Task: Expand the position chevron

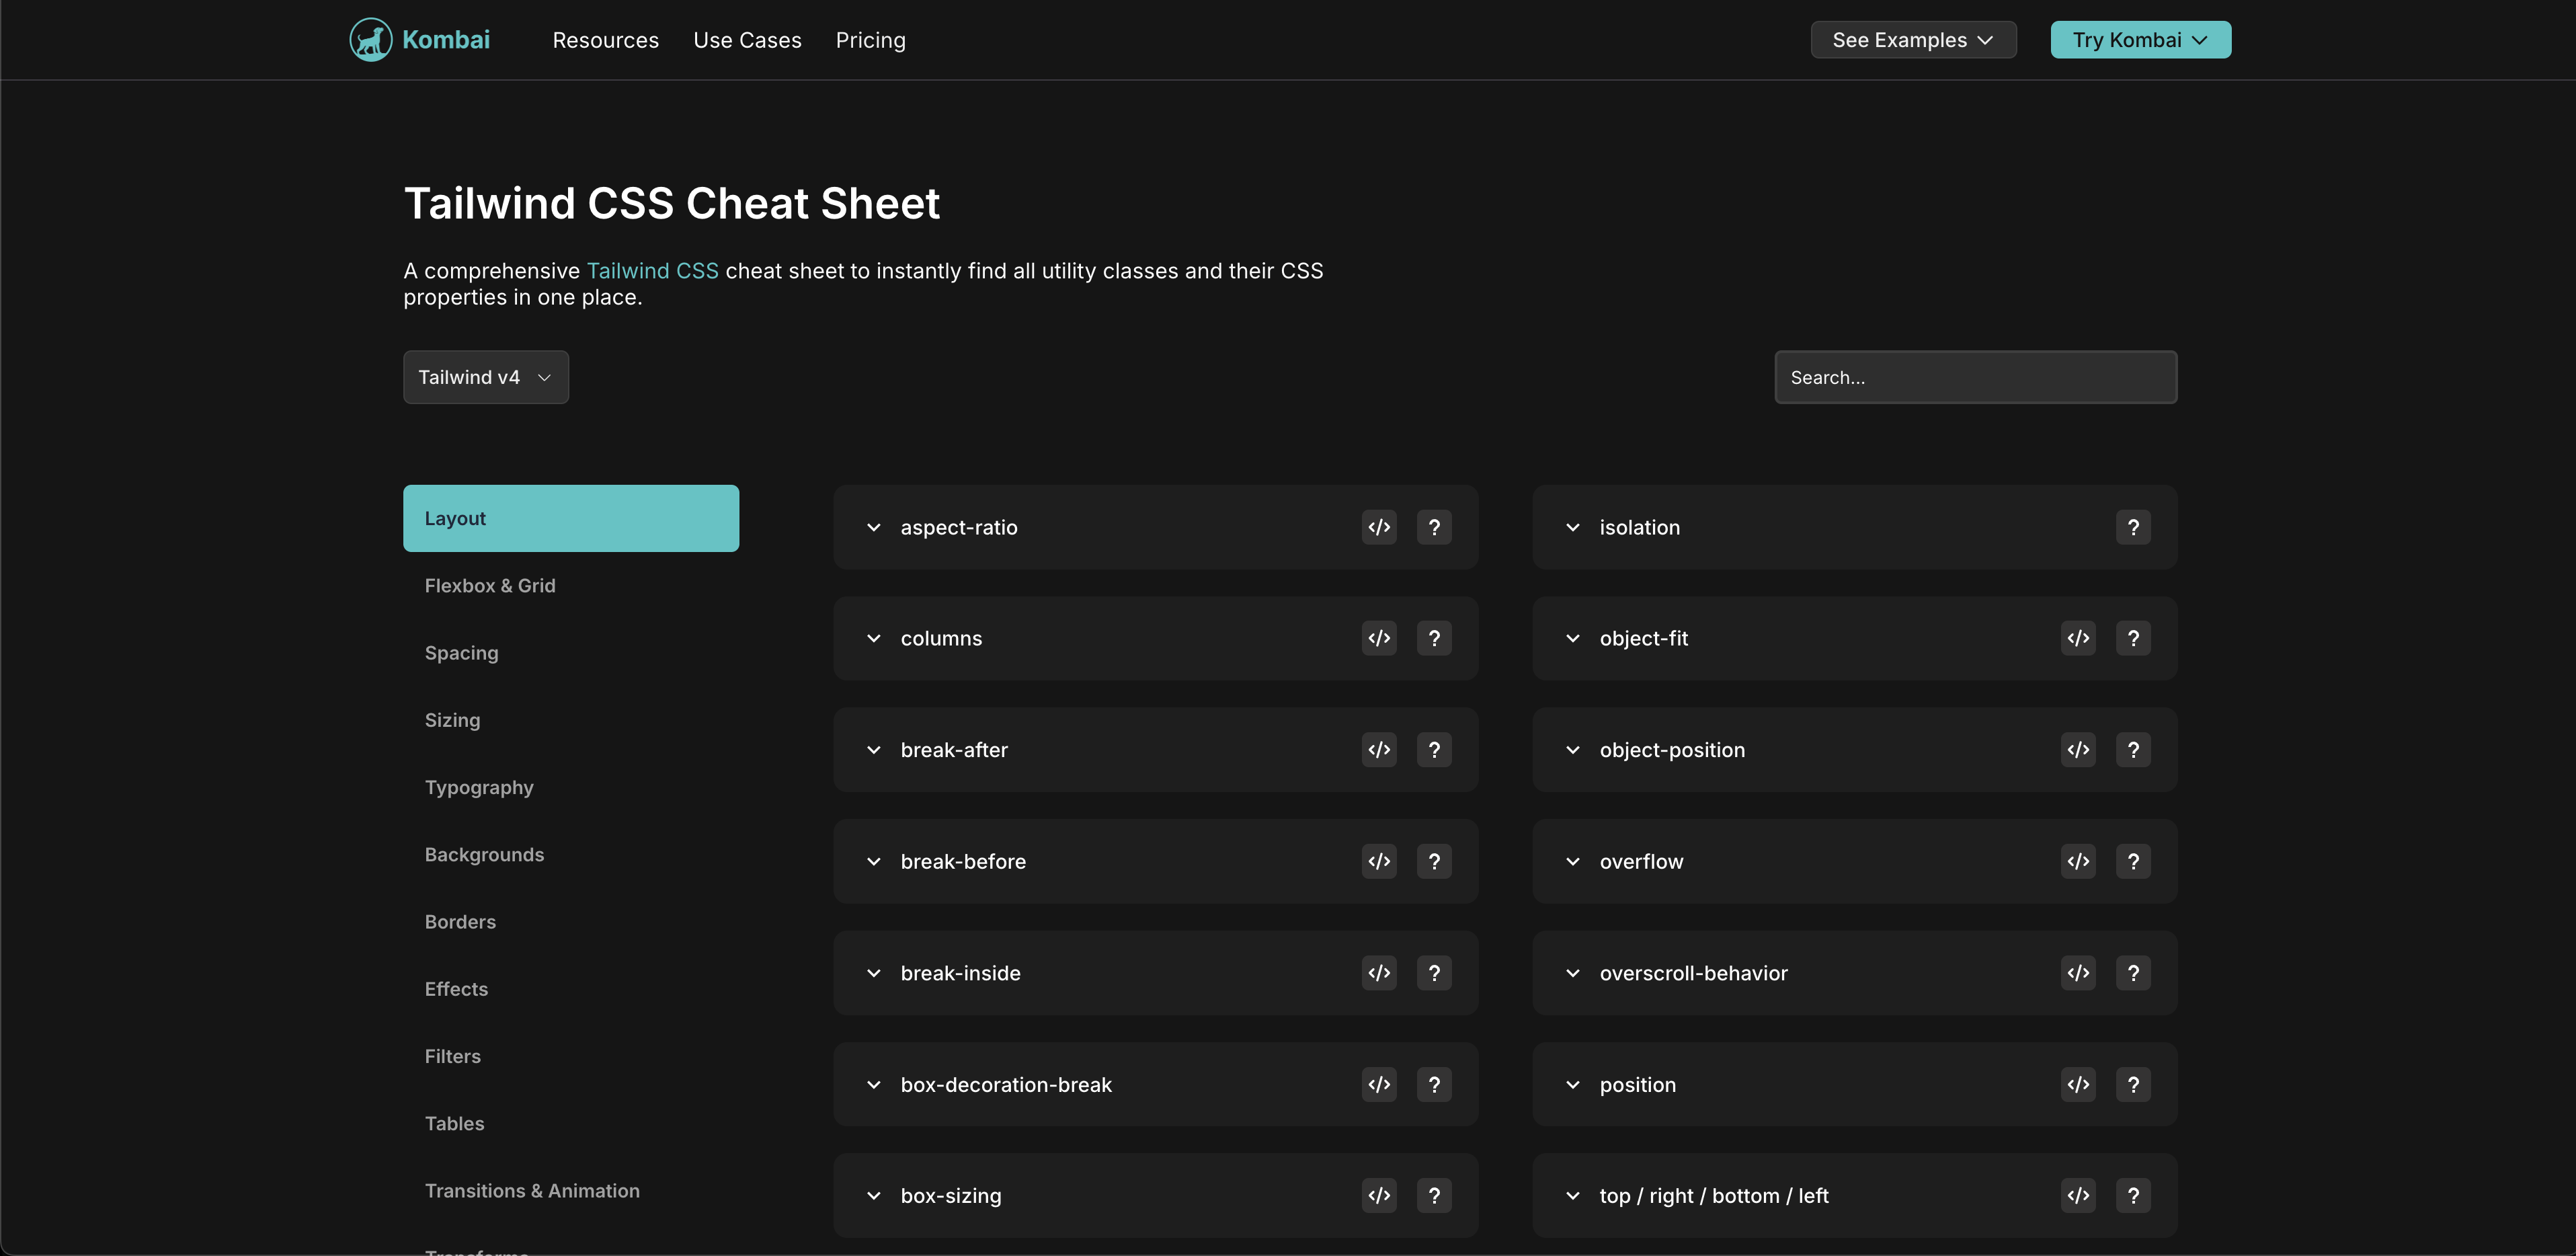Action: [x=1572, y=1084]
